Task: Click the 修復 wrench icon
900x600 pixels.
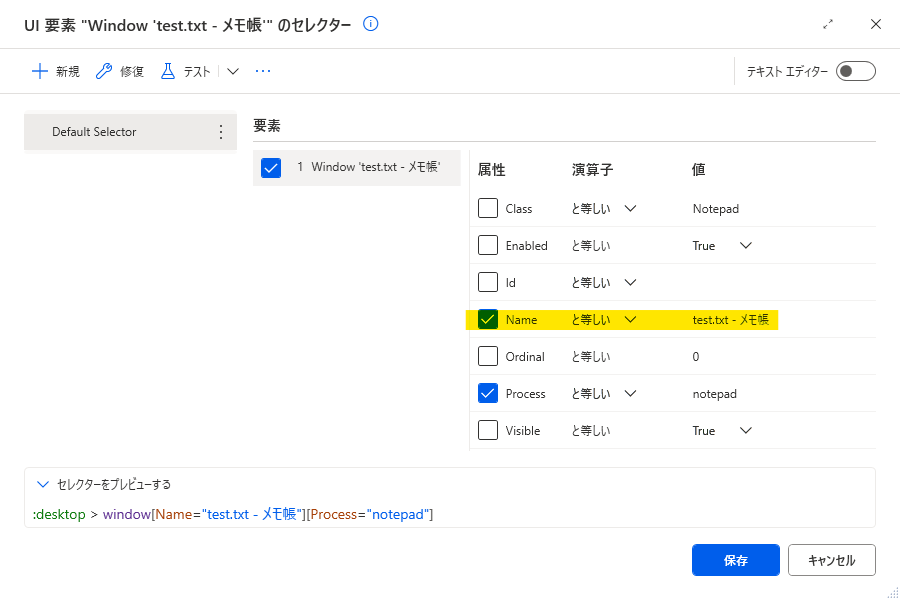Action: click(104, 71)
